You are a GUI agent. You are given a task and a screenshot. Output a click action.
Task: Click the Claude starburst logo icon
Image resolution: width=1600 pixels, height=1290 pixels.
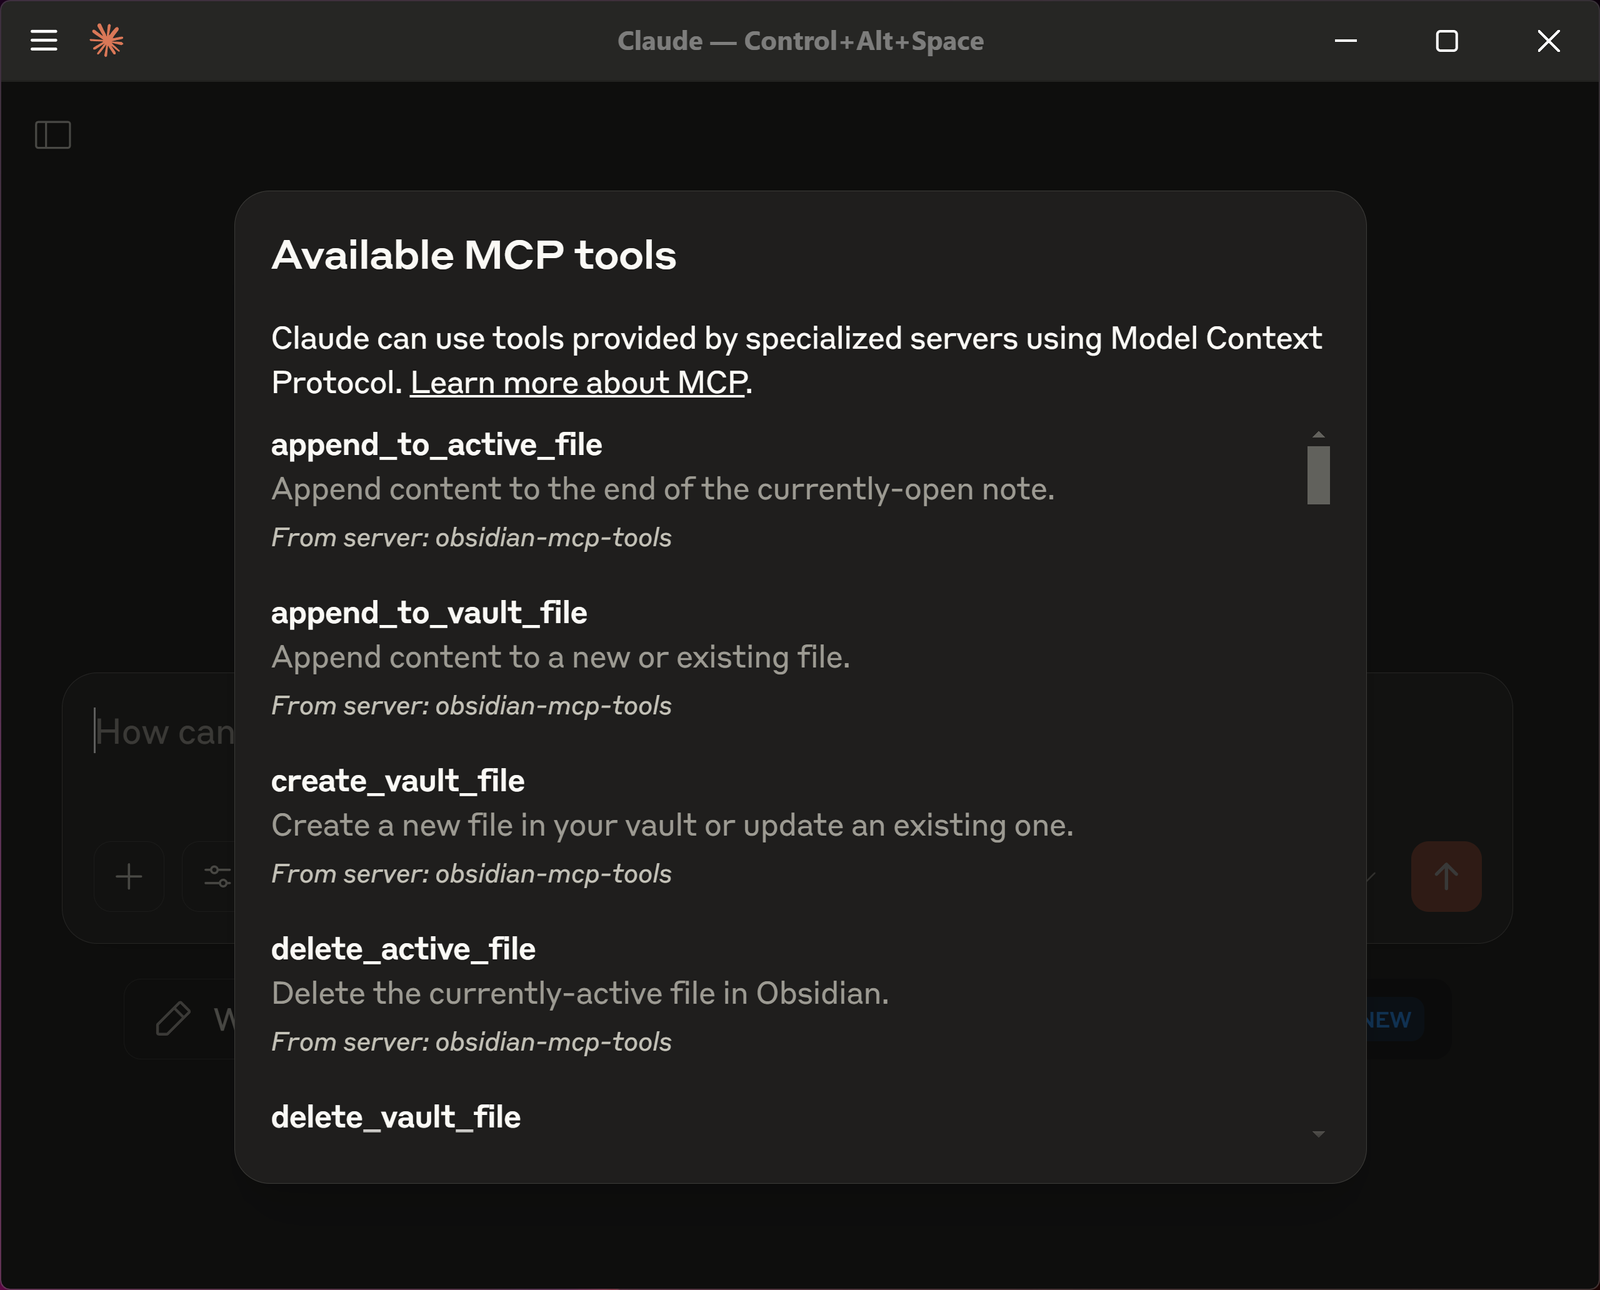click(x=107, y=40)
